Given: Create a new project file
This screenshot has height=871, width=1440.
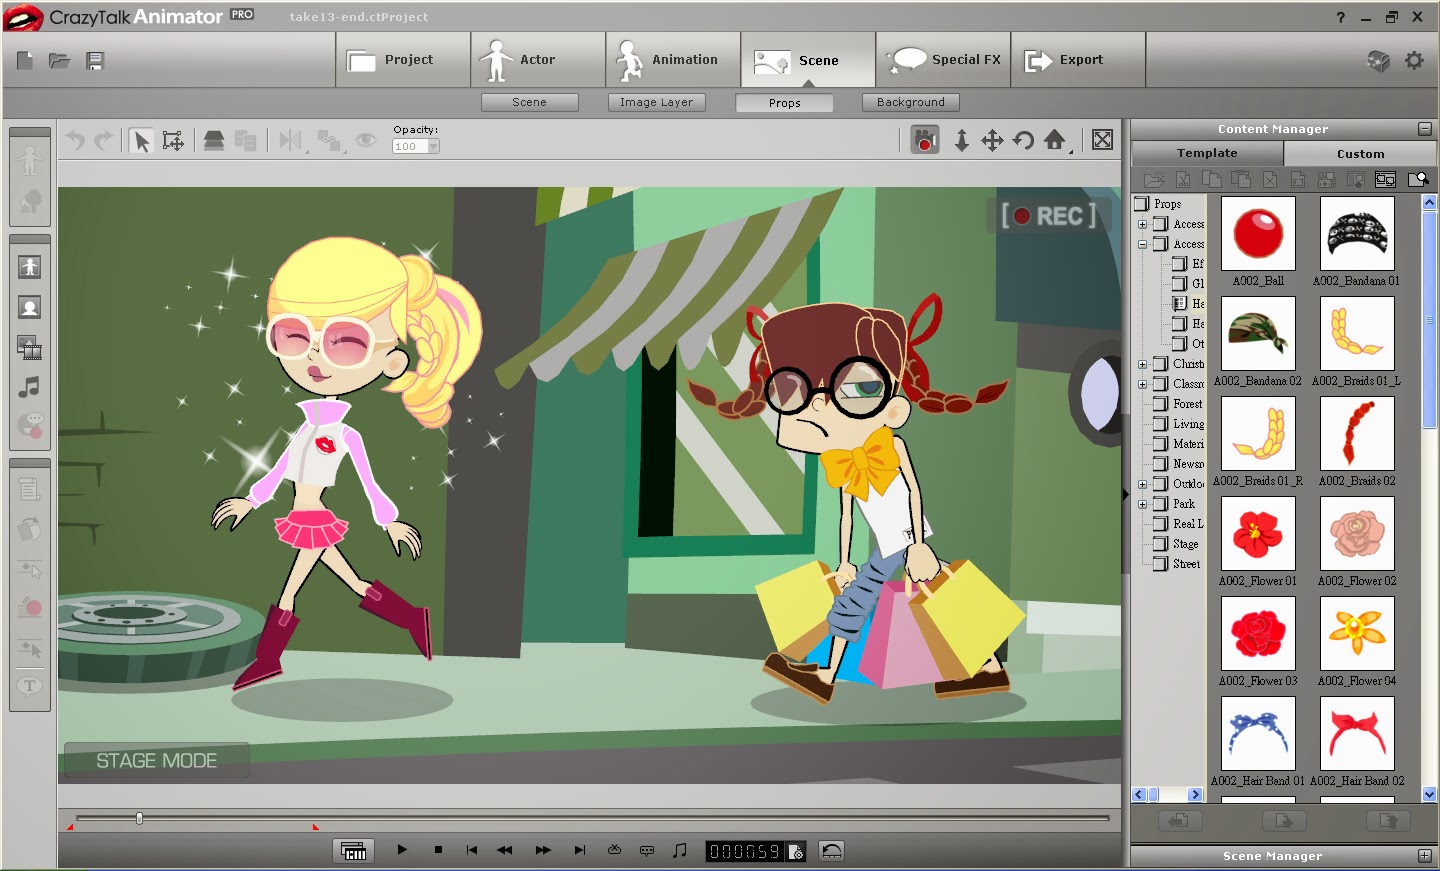Looking at the screenshot, I should 25,61.
